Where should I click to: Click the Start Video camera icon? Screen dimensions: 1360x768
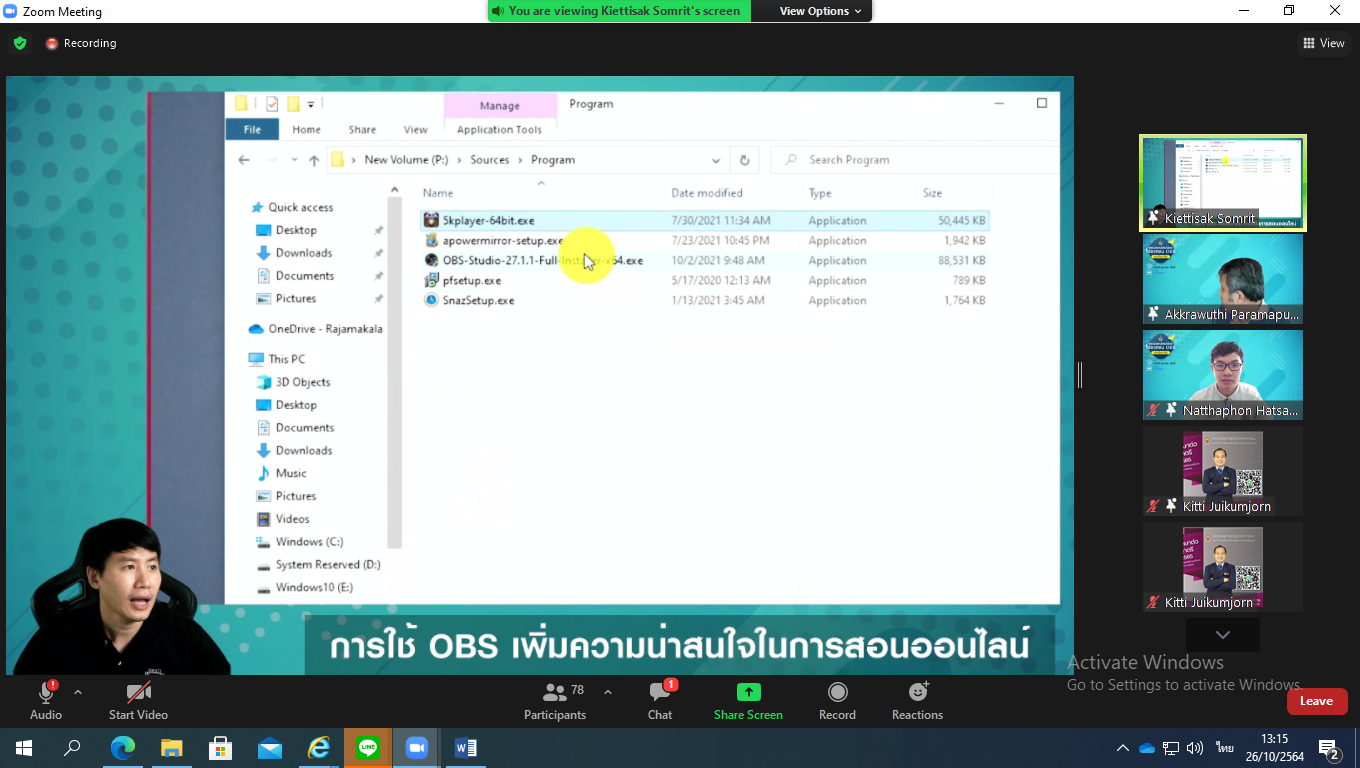[x=138, y=693]
